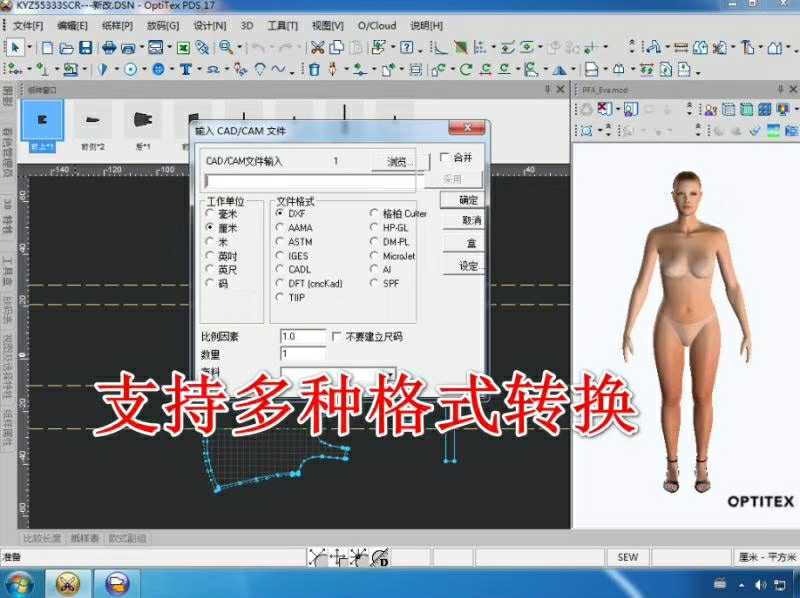Check the 合并 checkbox

click(x=444, y=157)
